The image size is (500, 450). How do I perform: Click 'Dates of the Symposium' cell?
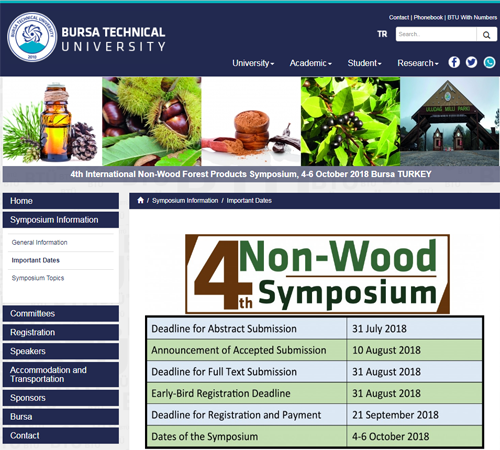point(246,436)
